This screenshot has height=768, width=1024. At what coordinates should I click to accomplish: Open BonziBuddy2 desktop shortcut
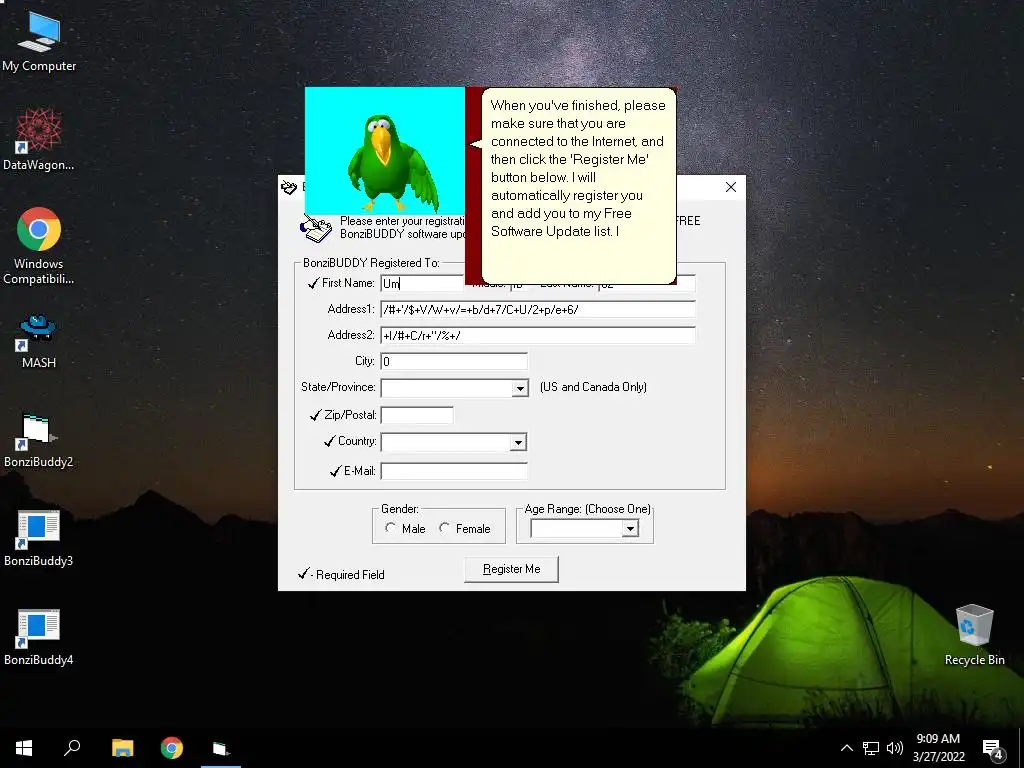39,440
